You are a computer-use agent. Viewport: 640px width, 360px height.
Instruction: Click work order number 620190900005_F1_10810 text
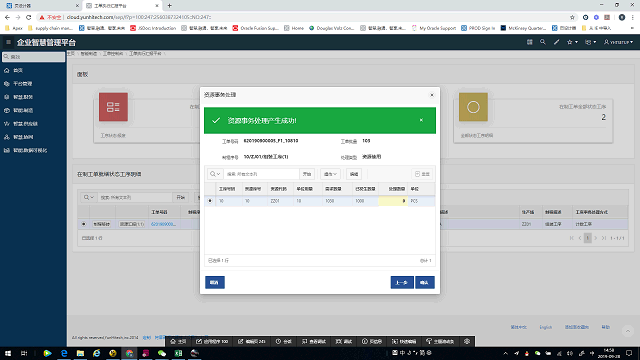[x=271, y=141]
